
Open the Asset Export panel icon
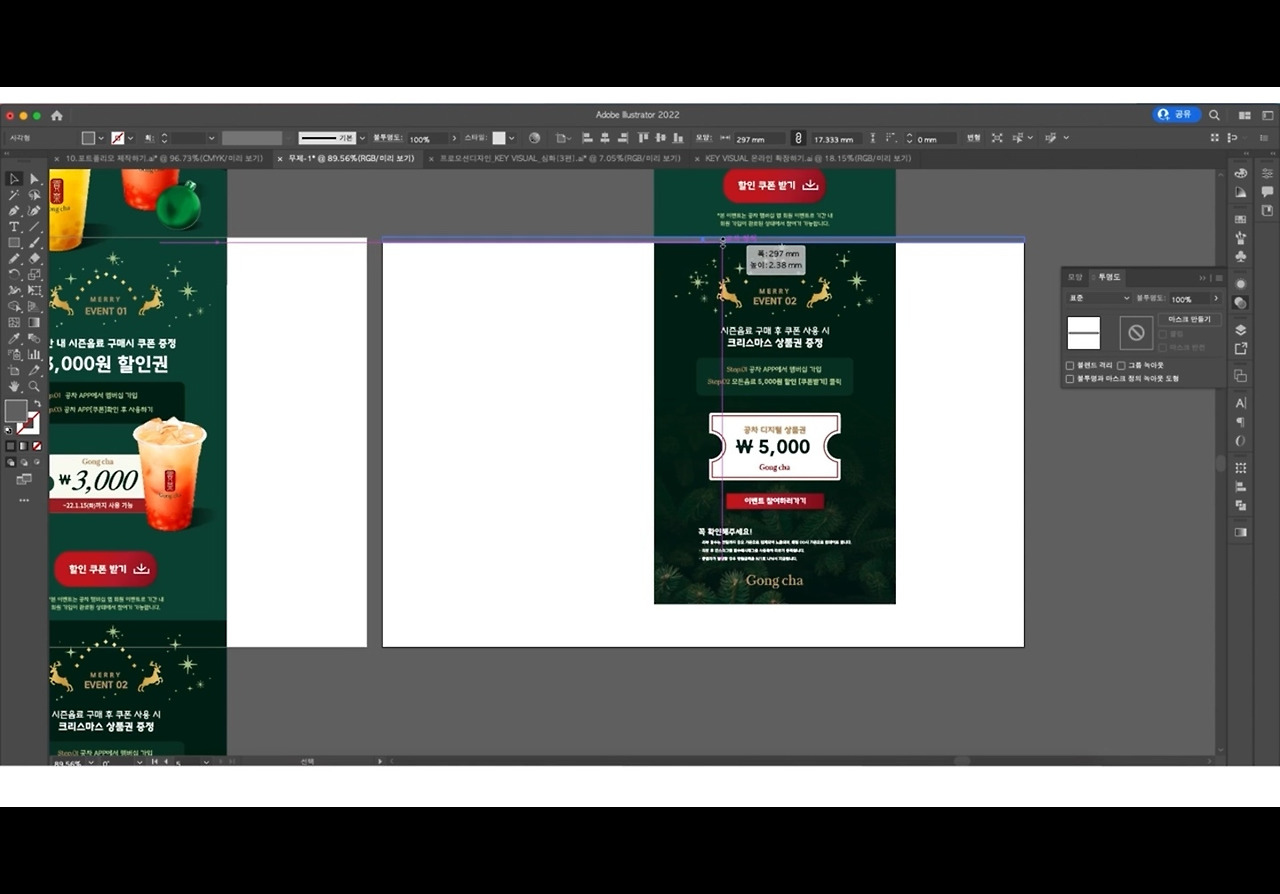pyautogui.click(x=1241, y=349)
